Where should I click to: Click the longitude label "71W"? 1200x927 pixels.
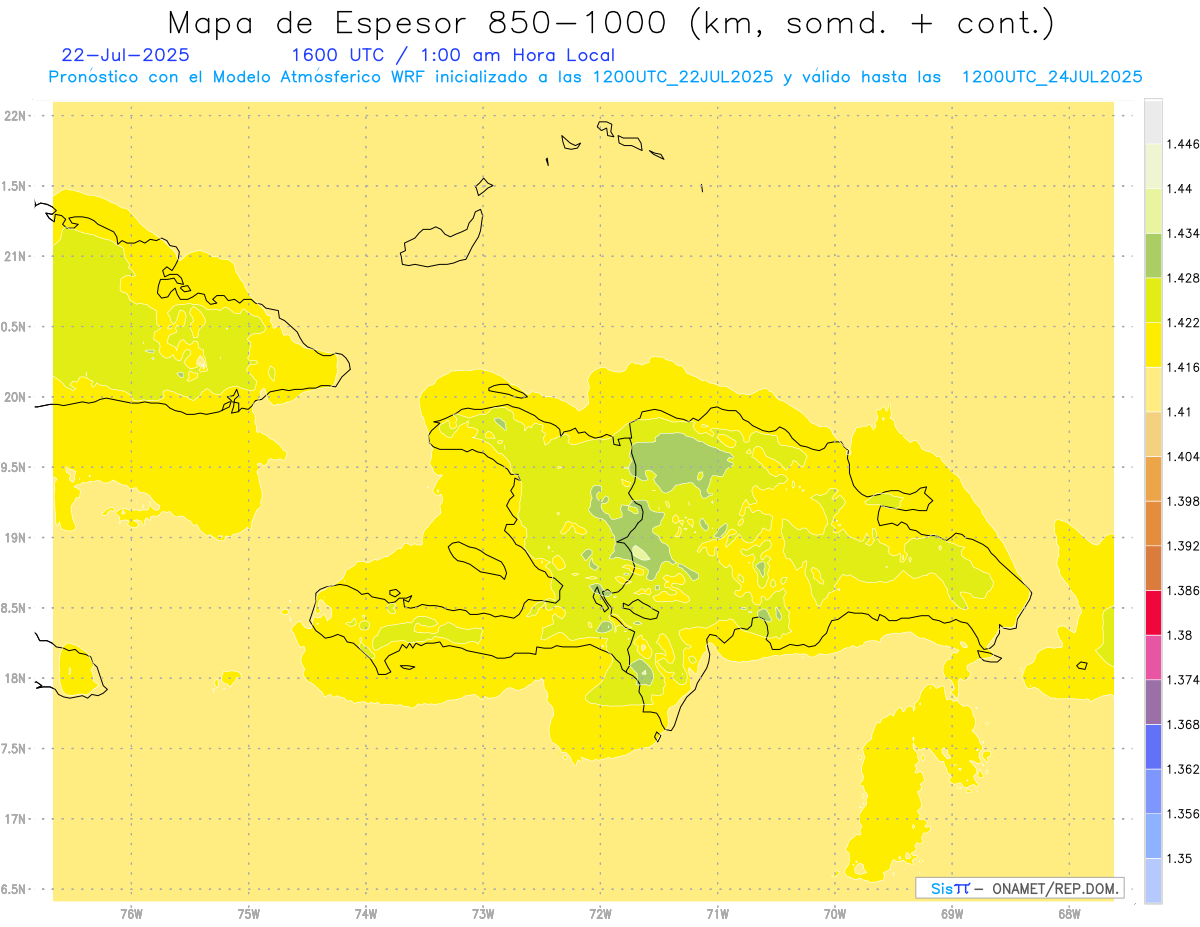(717, 913)
